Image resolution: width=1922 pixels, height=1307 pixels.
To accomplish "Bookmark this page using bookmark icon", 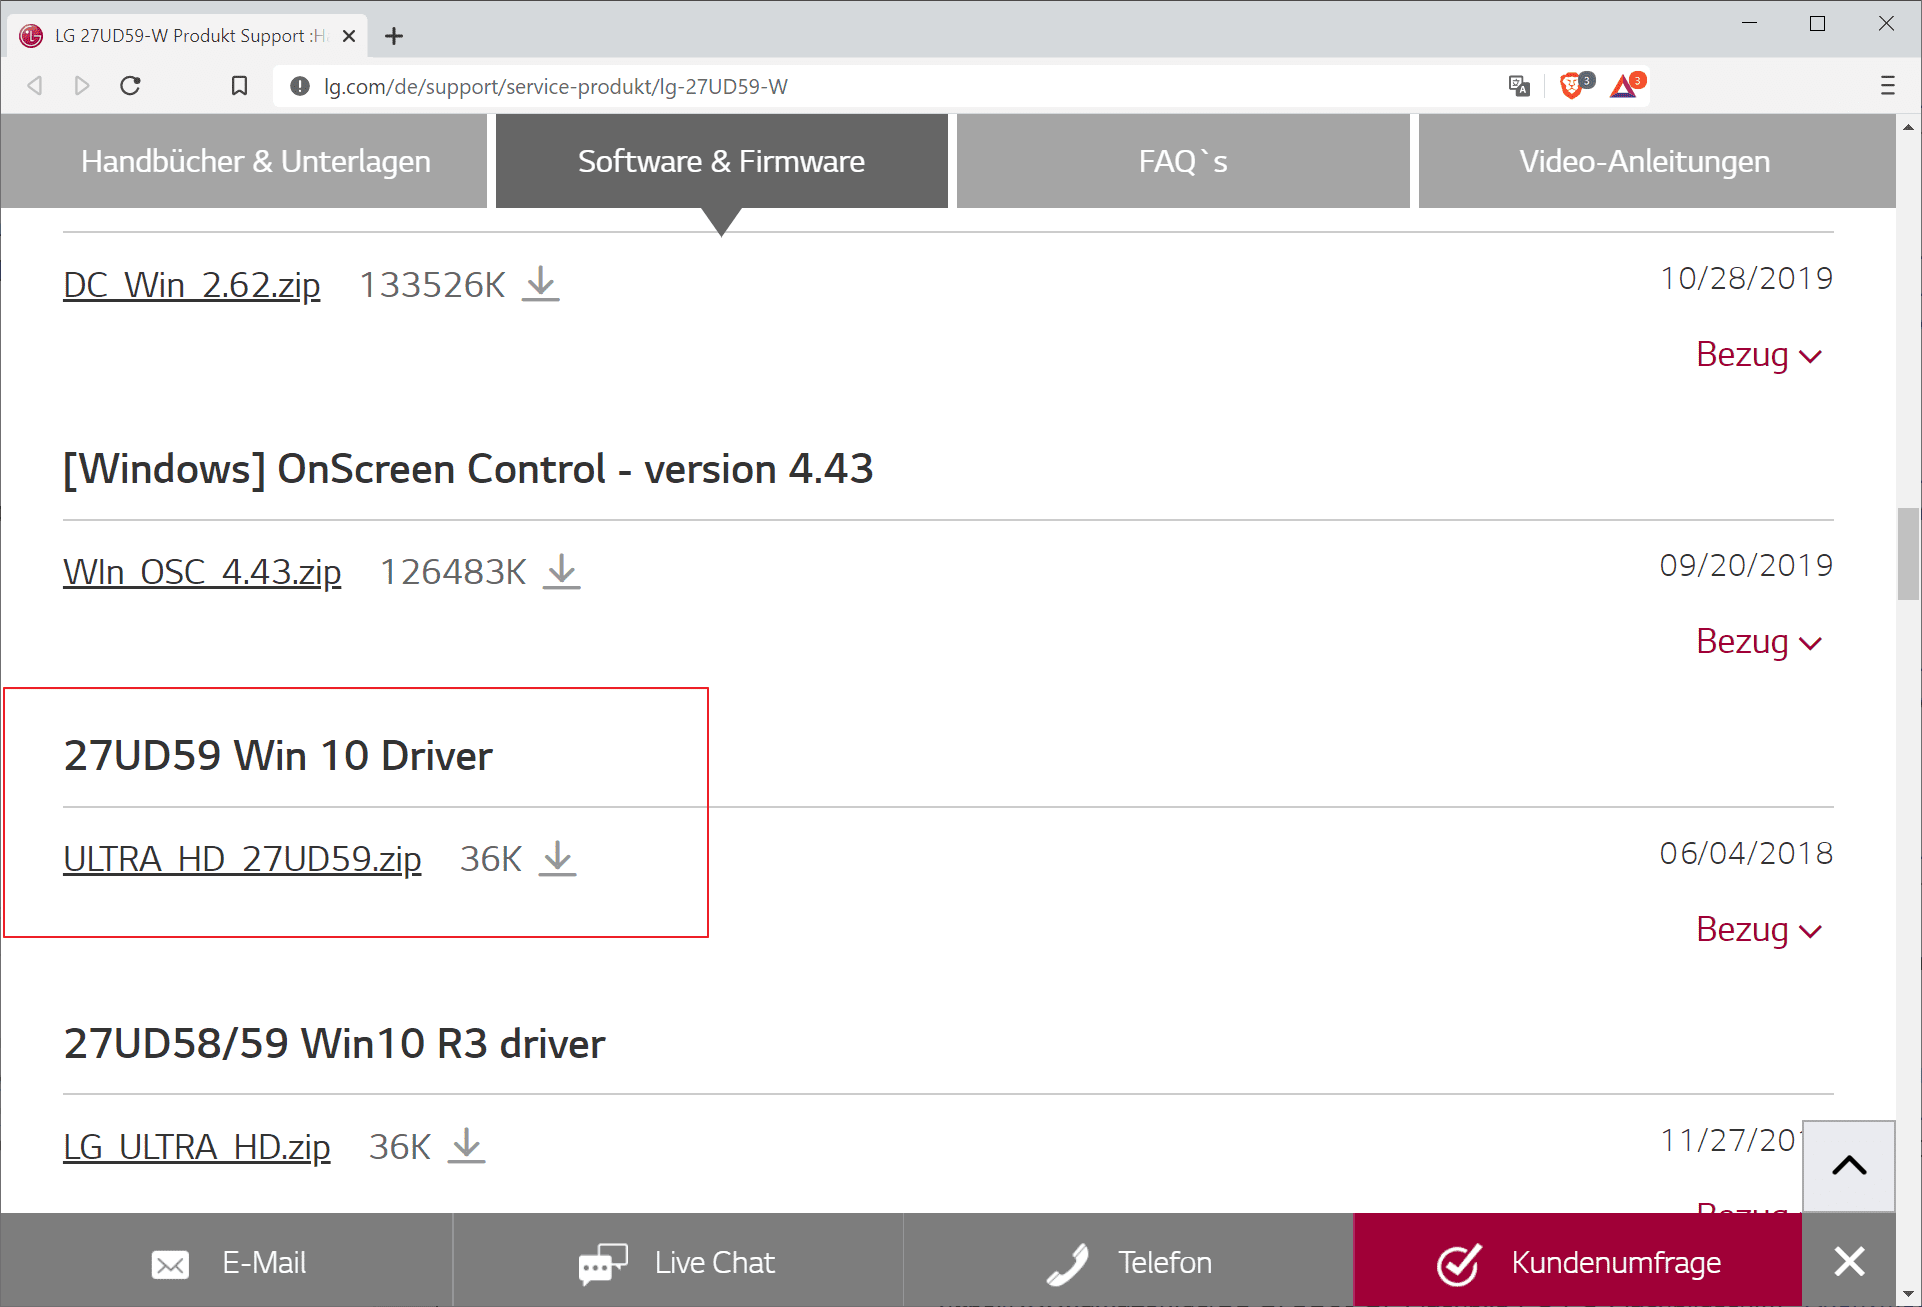I will tap(239, 86).
